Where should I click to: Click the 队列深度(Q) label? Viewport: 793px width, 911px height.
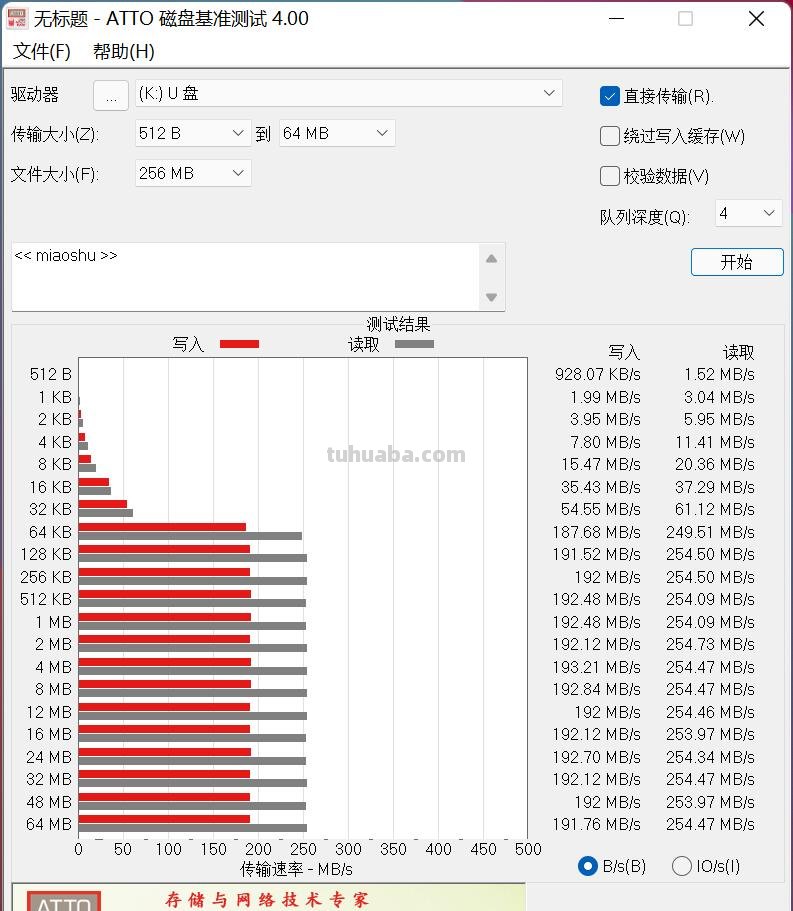click(x=645, y=217)
